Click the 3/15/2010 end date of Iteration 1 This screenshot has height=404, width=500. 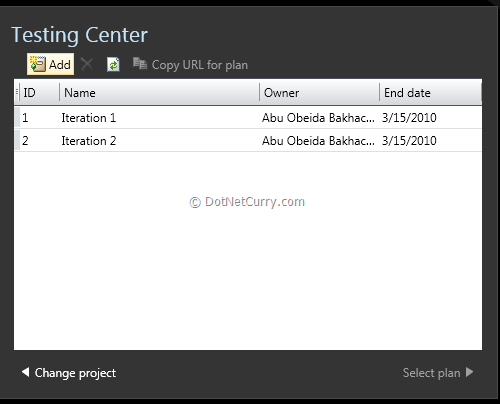click(x=409, y=118)
